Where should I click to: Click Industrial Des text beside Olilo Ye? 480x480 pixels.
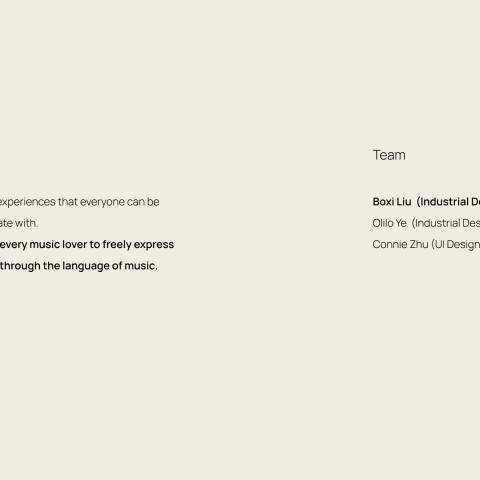446,223
